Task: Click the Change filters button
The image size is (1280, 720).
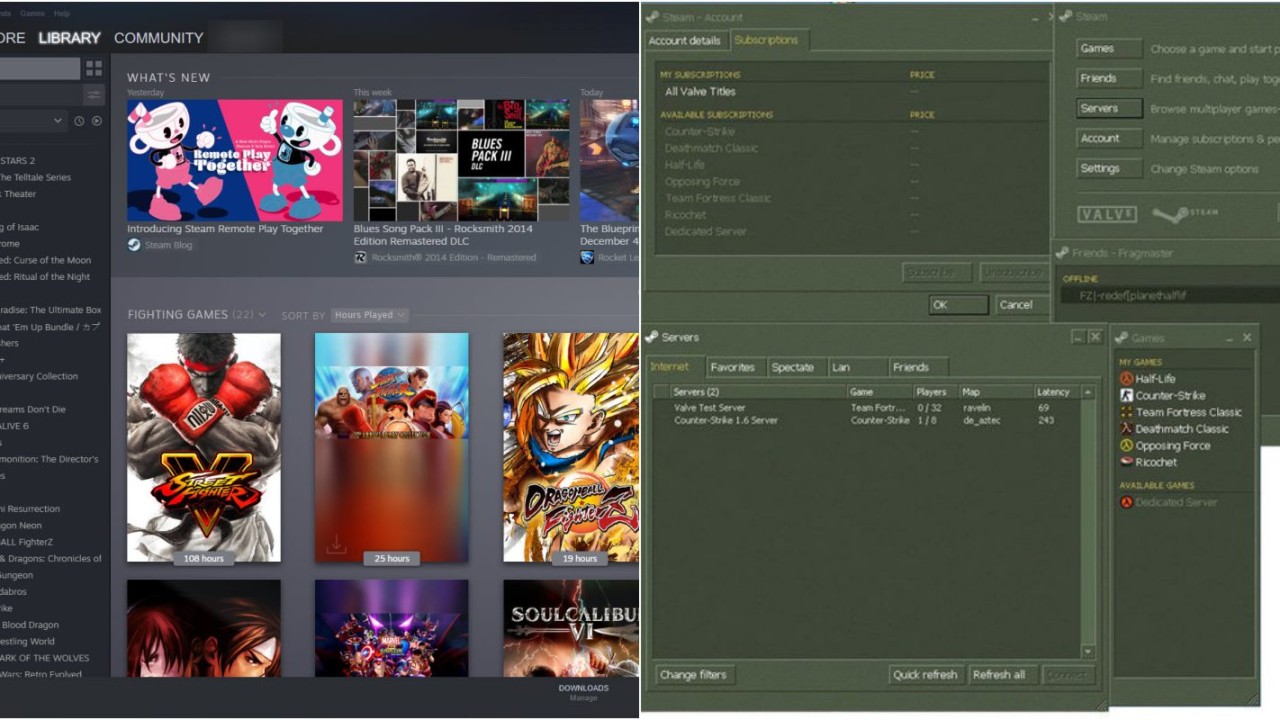Action: 693,675
